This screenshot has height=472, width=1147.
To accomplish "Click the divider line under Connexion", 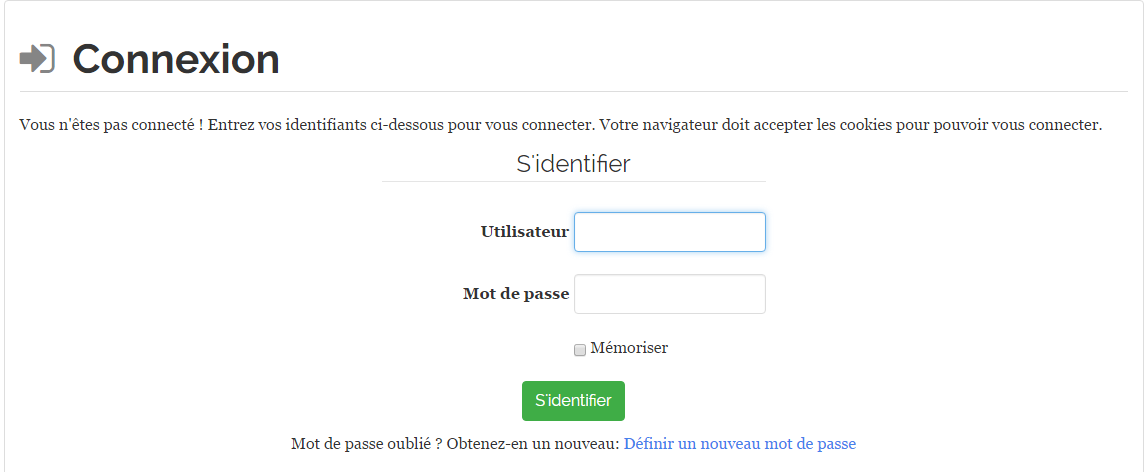I will click(573, 92).
